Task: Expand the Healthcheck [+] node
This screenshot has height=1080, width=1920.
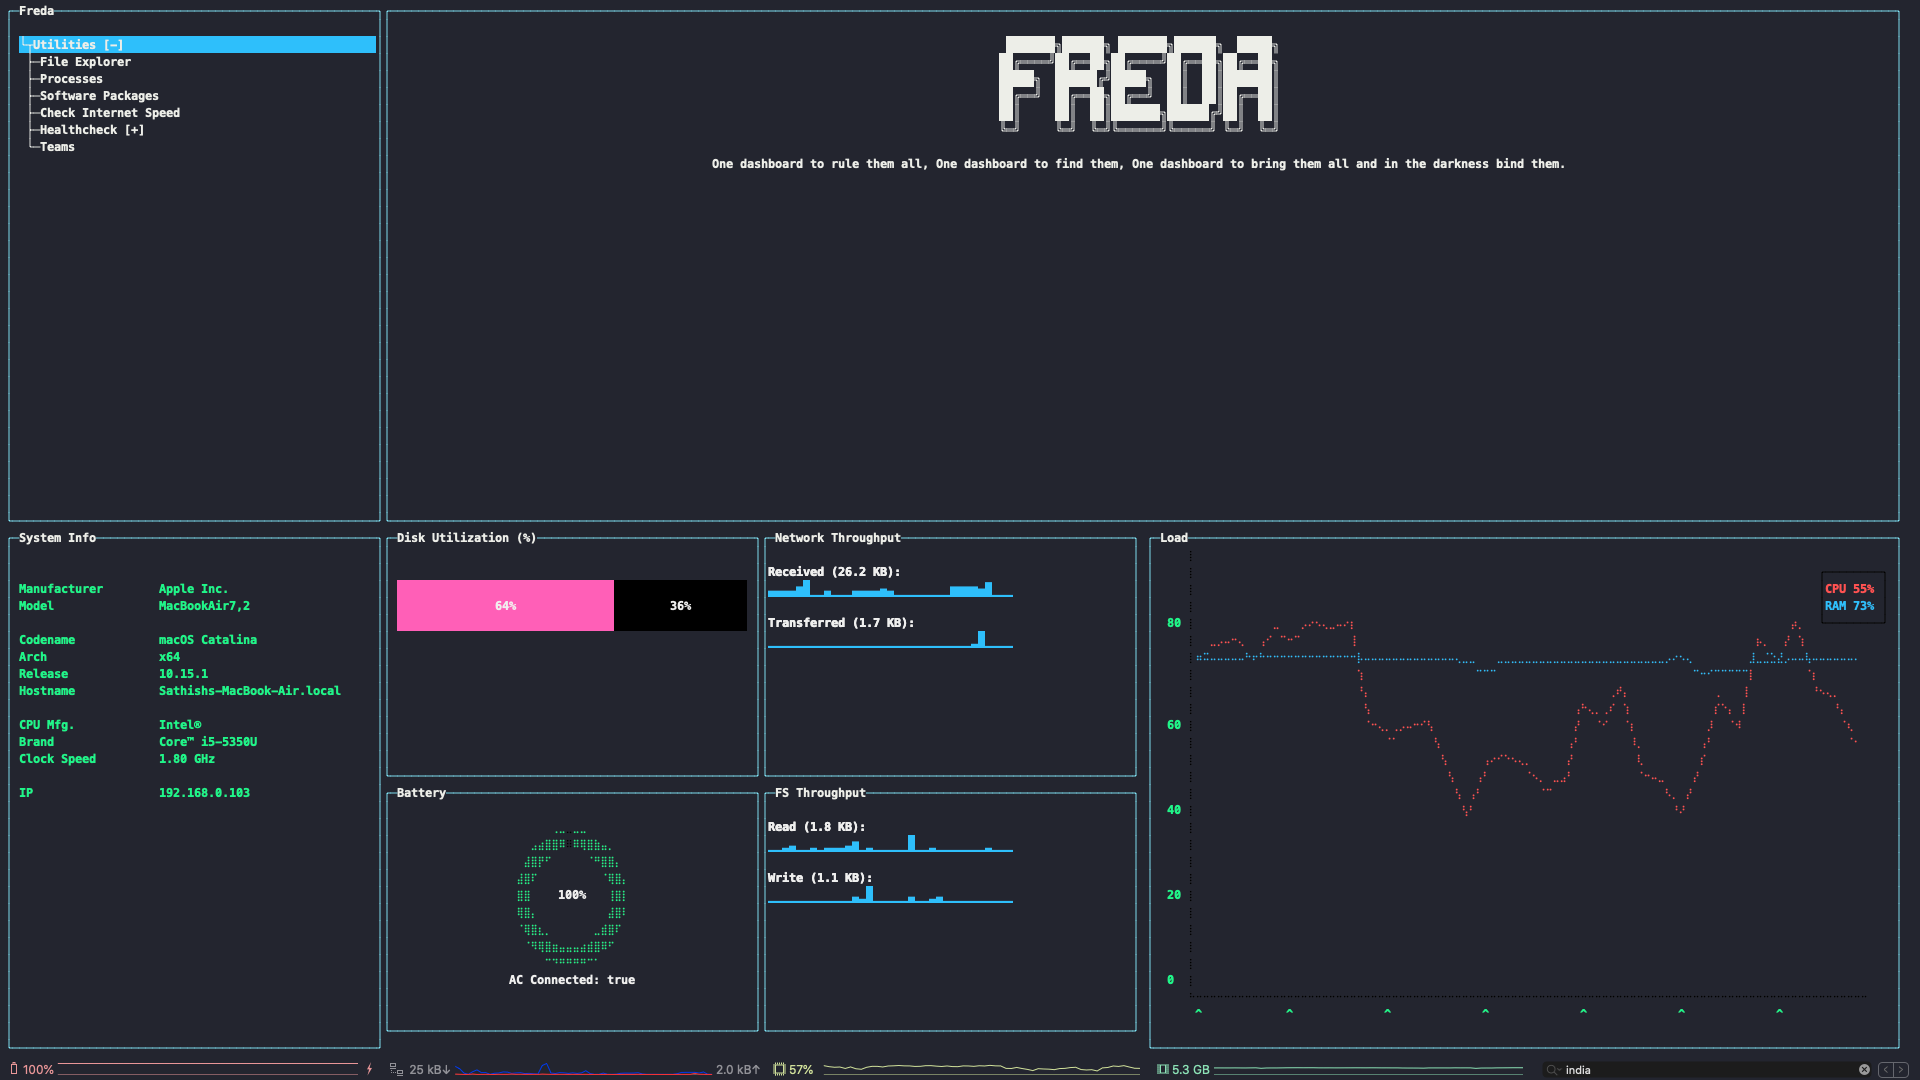Action: [x=92, y=130]
